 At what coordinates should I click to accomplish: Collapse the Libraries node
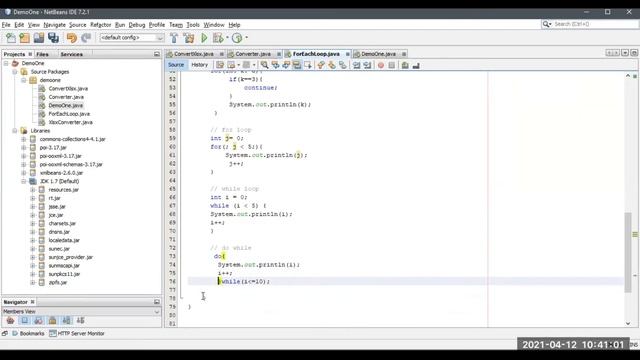point(15,131)
